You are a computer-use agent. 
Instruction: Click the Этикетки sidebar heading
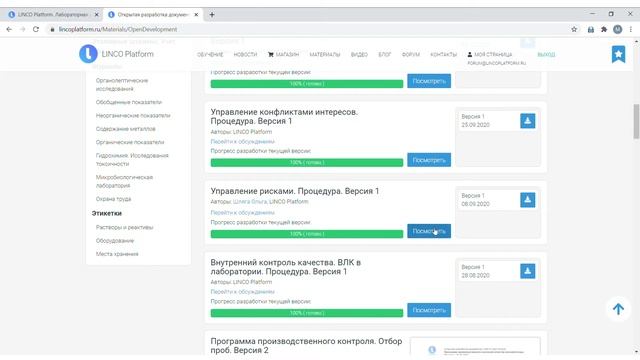pos(107,213)
